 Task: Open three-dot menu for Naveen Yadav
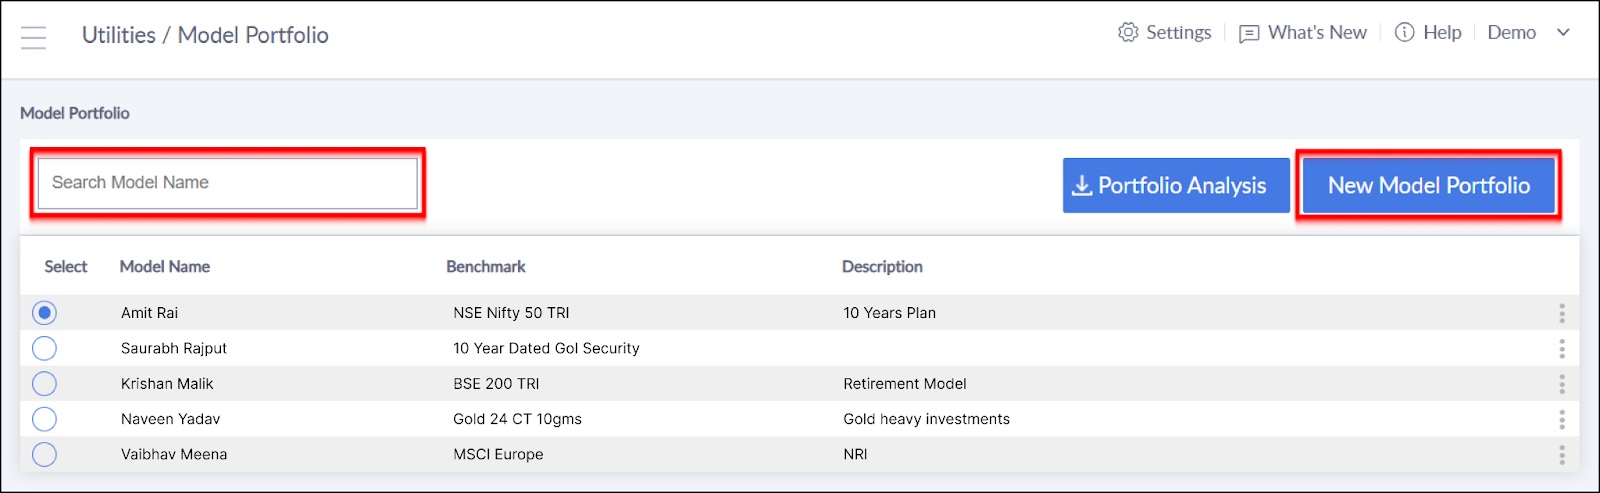point(1561,420)
